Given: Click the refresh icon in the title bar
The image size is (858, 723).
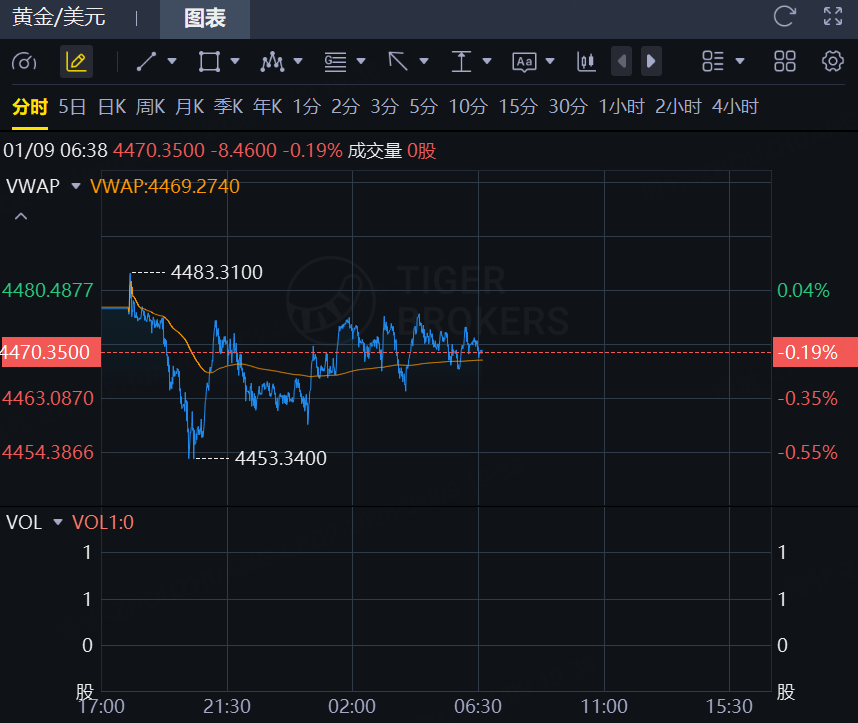Looking at the screenshot, I should click(x=785, y=16).
